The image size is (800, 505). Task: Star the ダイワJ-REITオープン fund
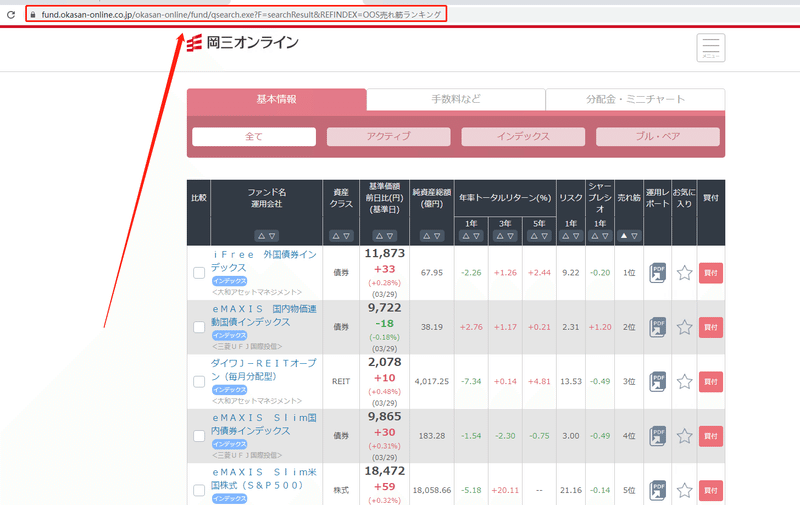coord(684,382)
